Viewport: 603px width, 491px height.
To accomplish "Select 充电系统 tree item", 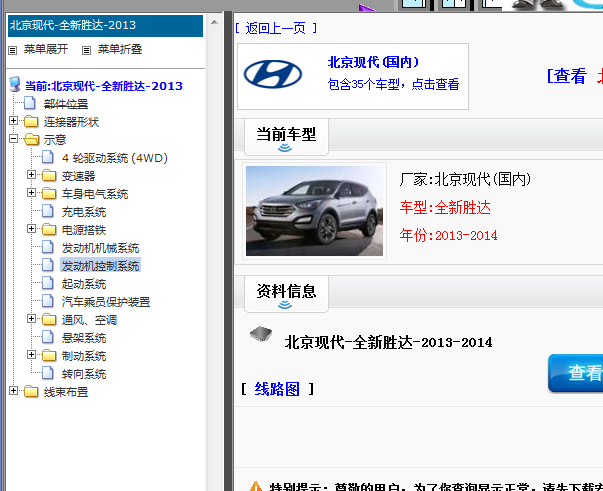I will coord(84,212).
